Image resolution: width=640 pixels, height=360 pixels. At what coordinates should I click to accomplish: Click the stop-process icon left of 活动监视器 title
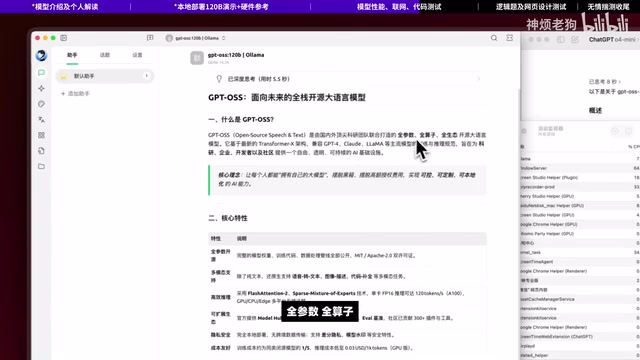pos(524,131)
